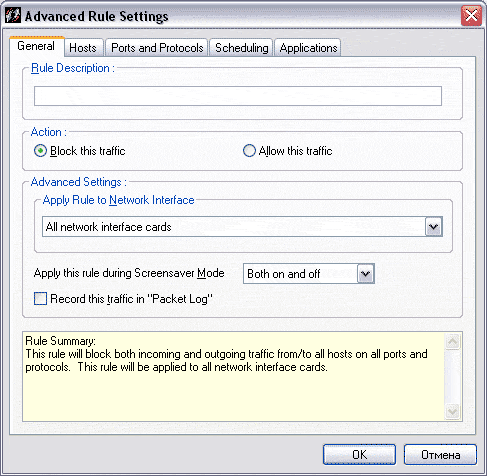Expand the Screensaver Mode dropdown arrow
This screenshot has width=487, height=476.
366,274
